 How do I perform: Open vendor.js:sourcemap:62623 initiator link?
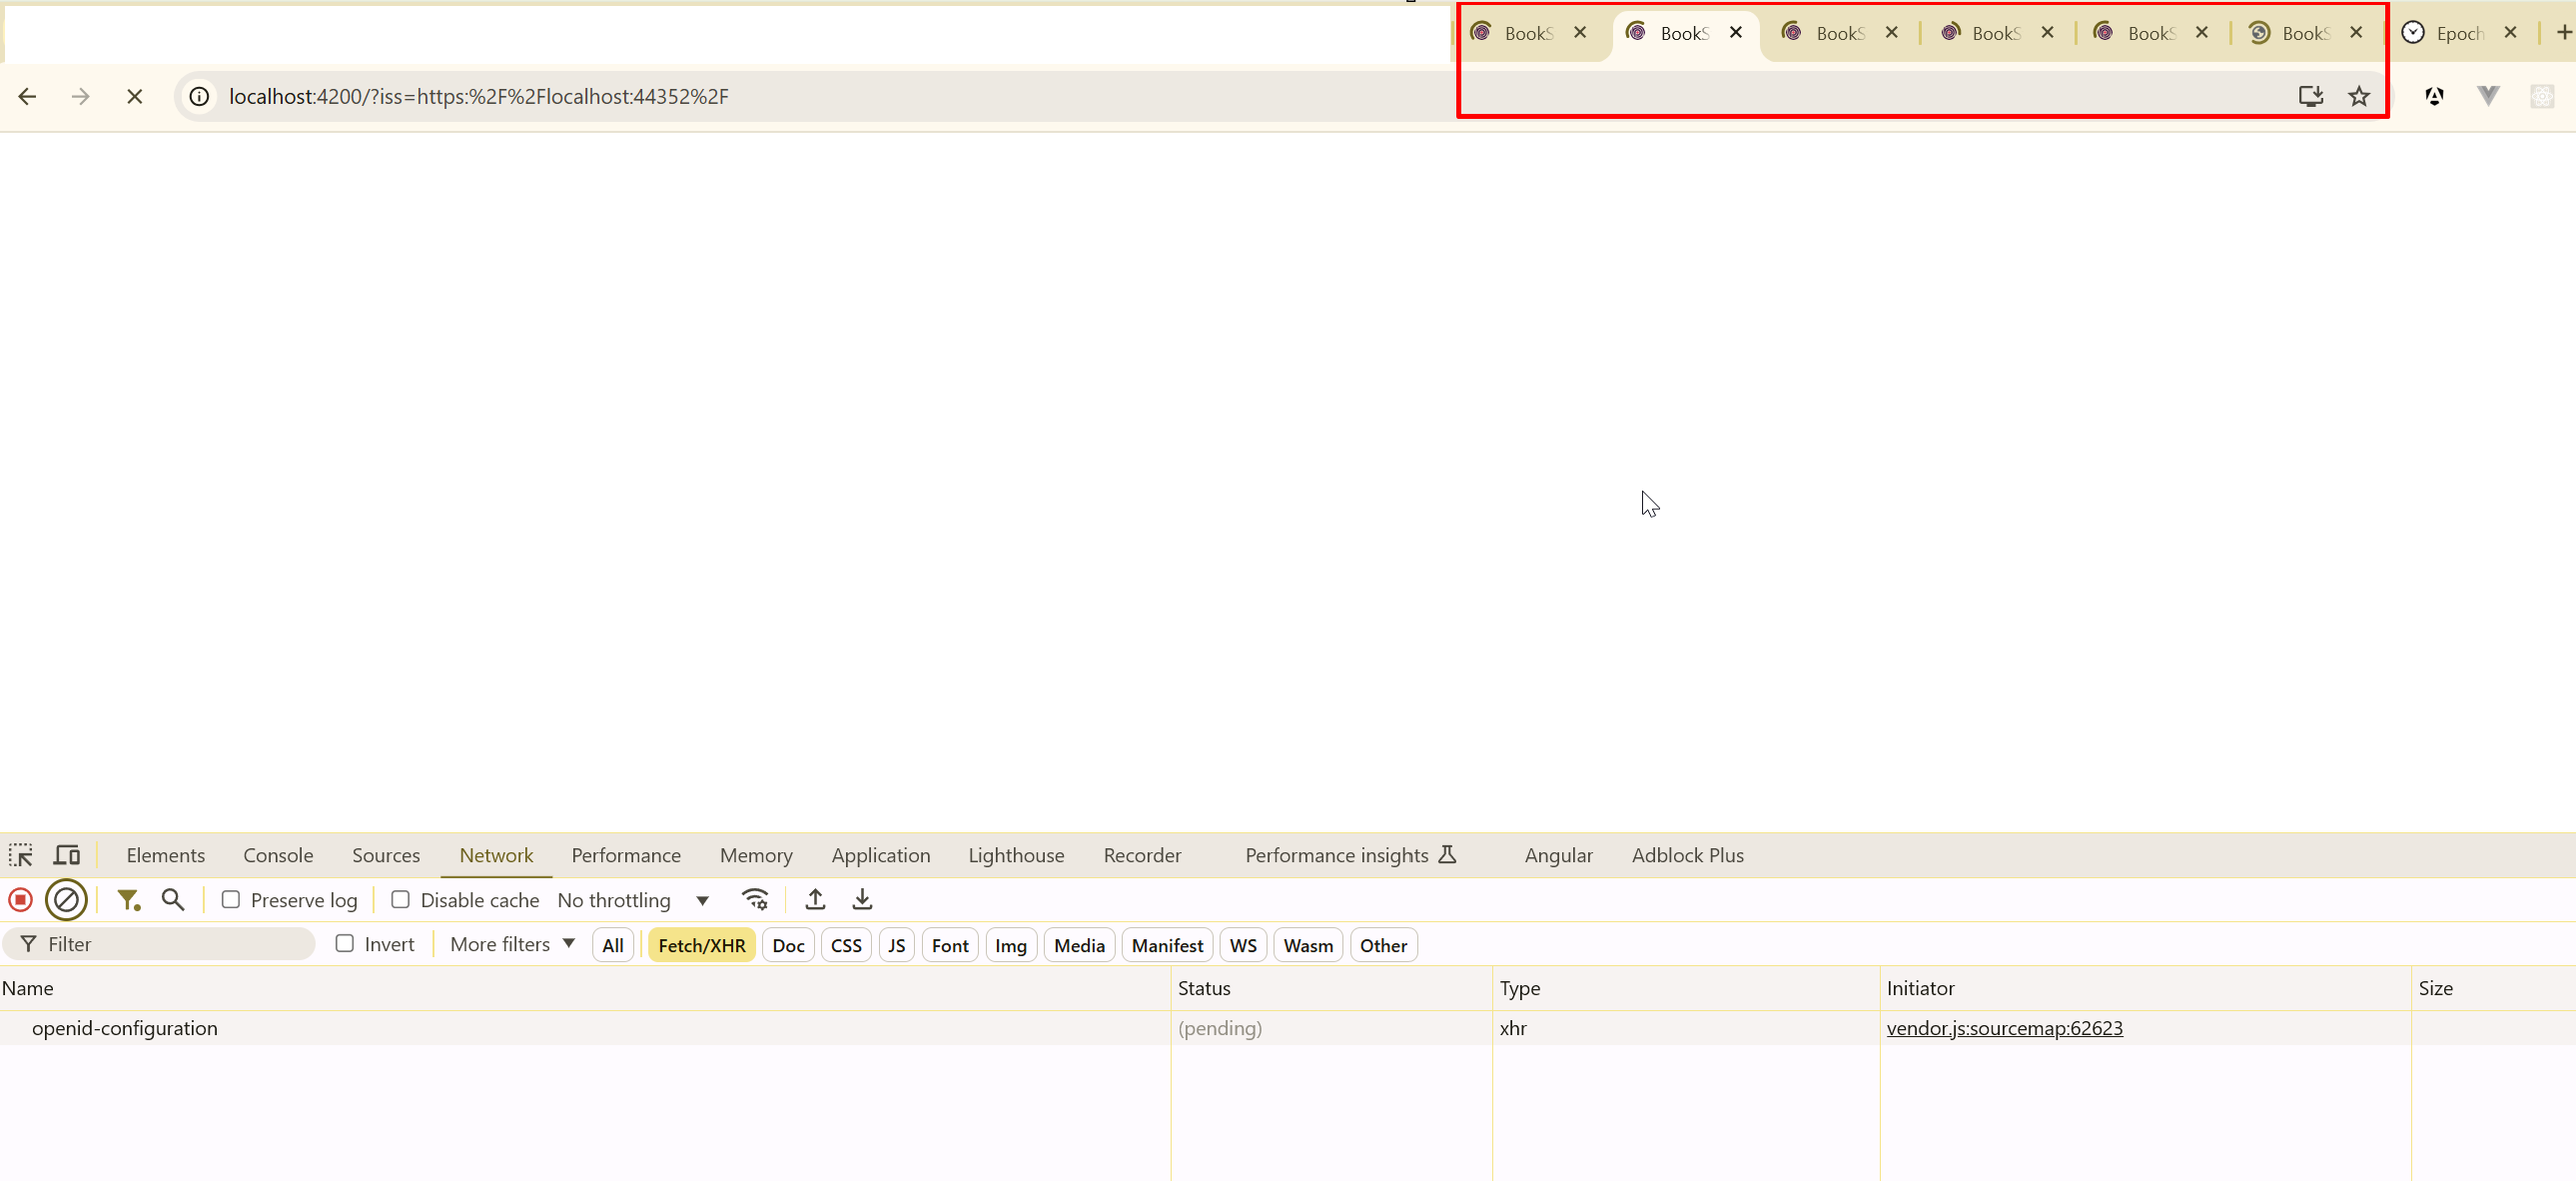point(2004,1028)
